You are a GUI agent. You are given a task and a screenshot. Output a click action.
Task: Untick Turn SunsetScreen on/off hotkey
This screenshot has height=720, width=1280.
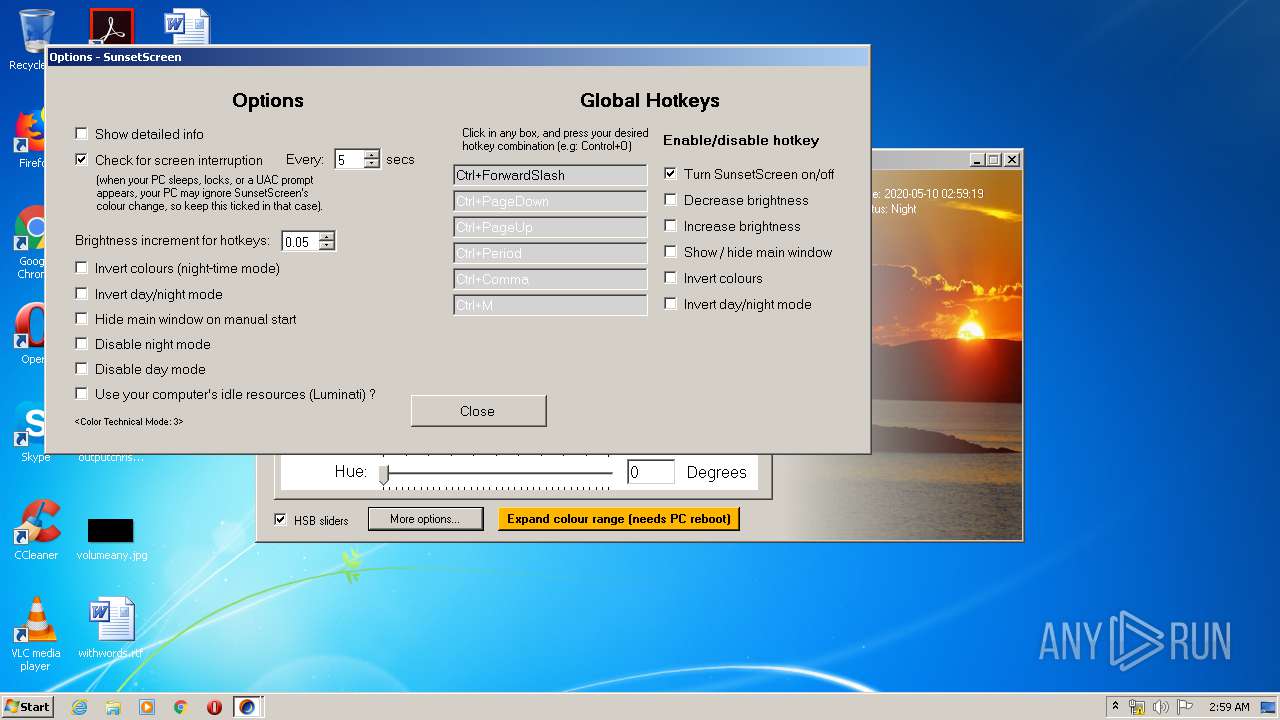[x=671, y=174]
